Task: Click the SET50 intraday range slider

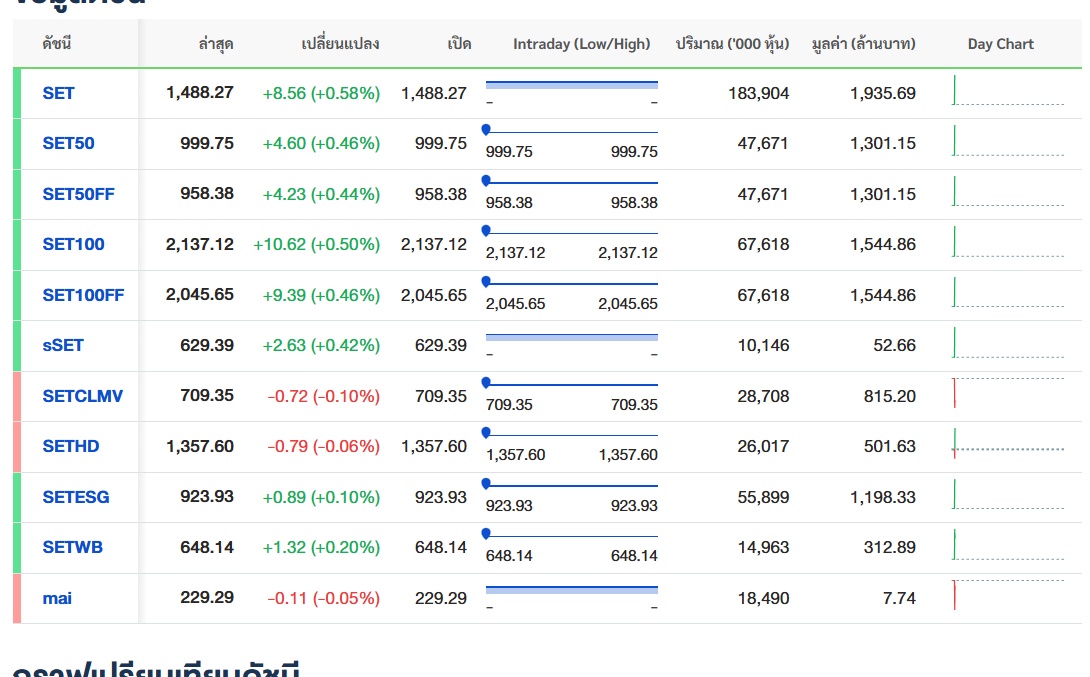Action: [x=571, y=132]
